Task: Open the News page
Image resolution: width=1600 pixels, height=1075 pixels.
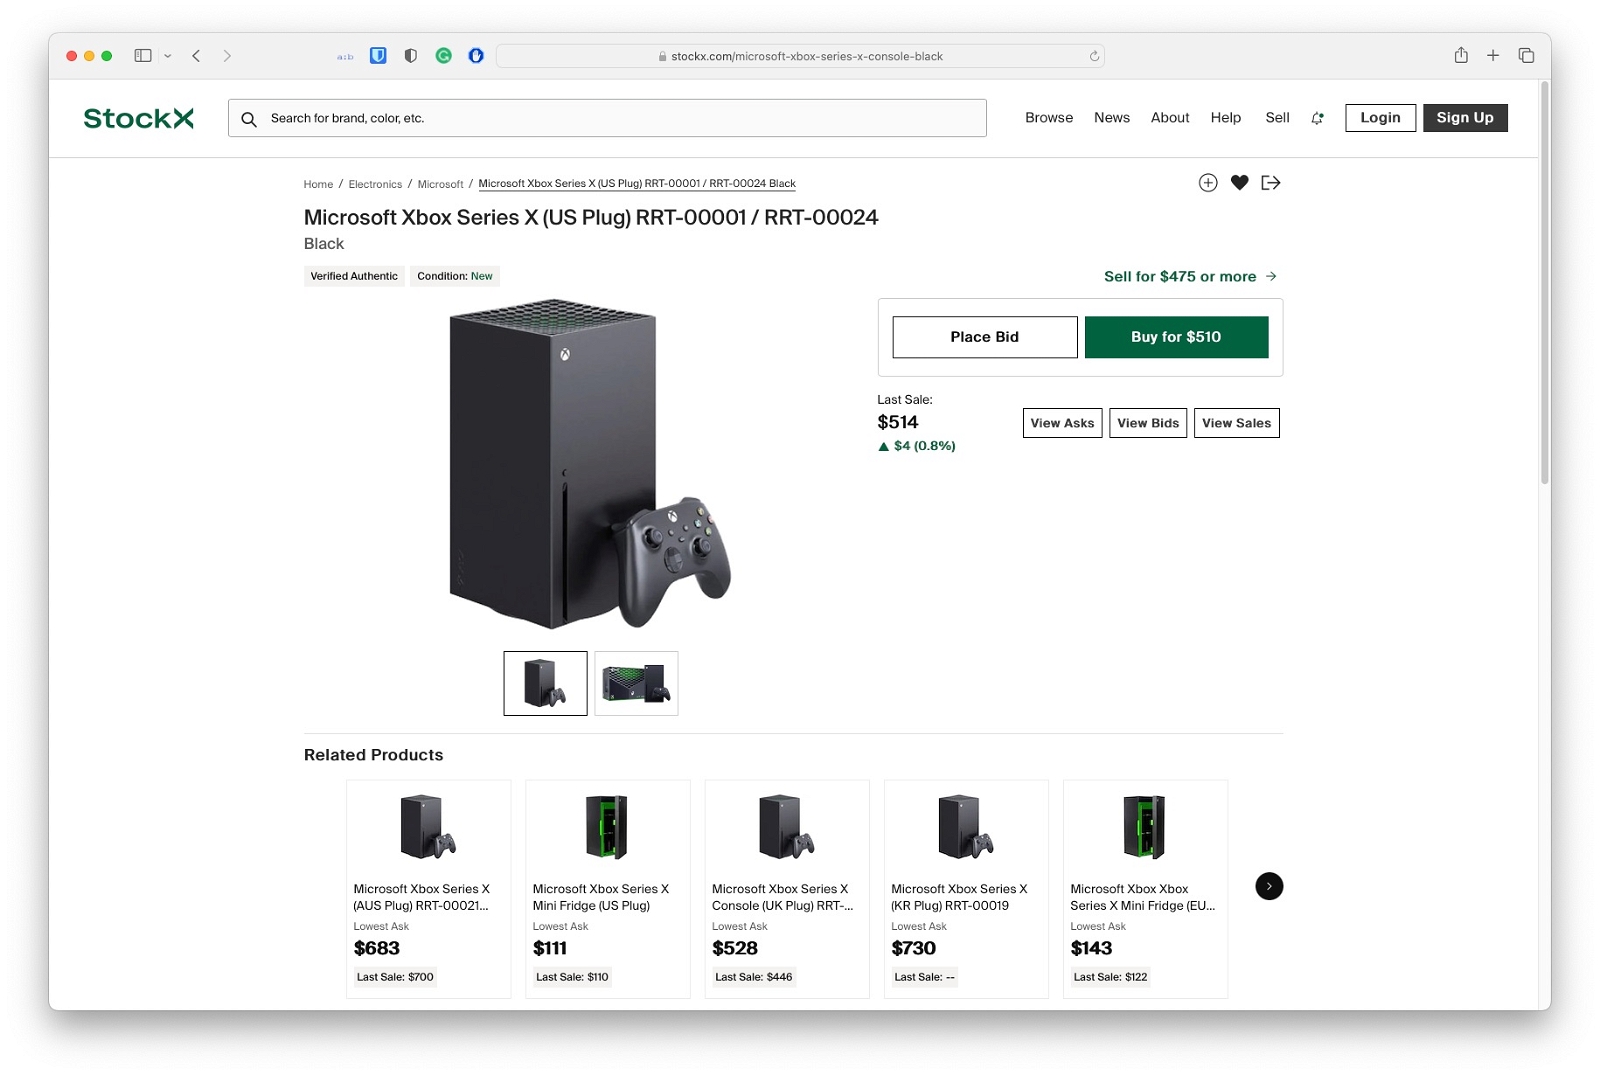Action: pyautogui.click(x=1112, y=118)
